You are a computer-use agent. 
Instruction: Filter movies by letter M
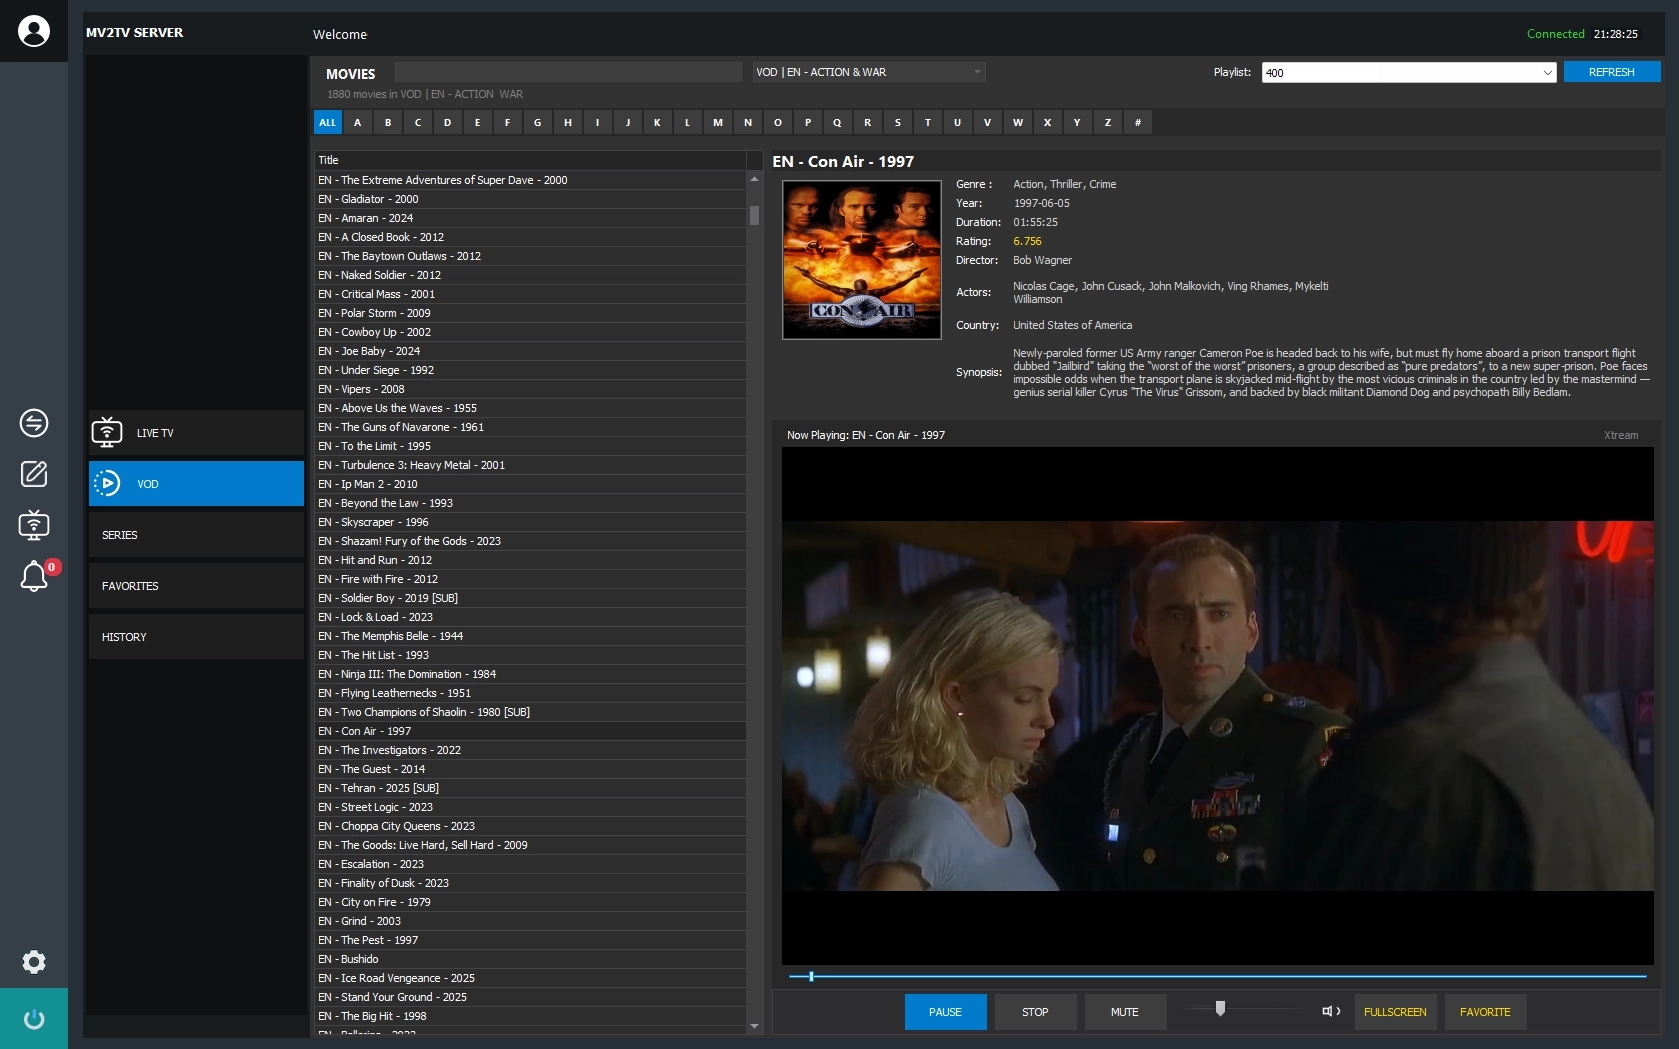[x=718, y=122]
